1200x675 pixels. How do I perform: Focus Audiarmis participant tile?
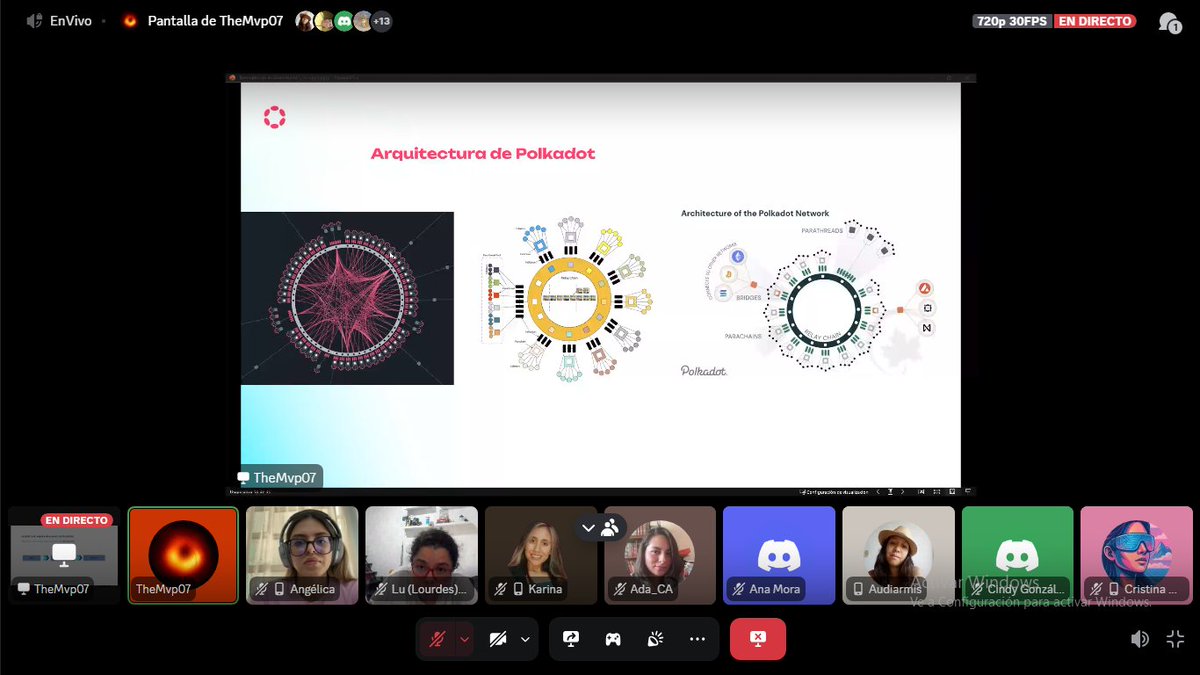tap(898, 555)
